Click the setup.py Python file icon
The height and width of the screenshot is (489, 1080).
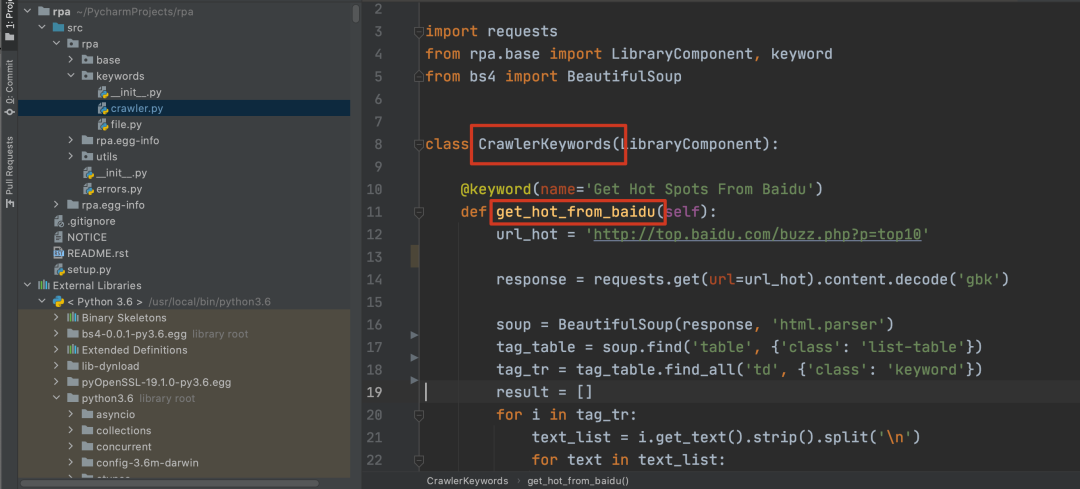click(59, 269)
